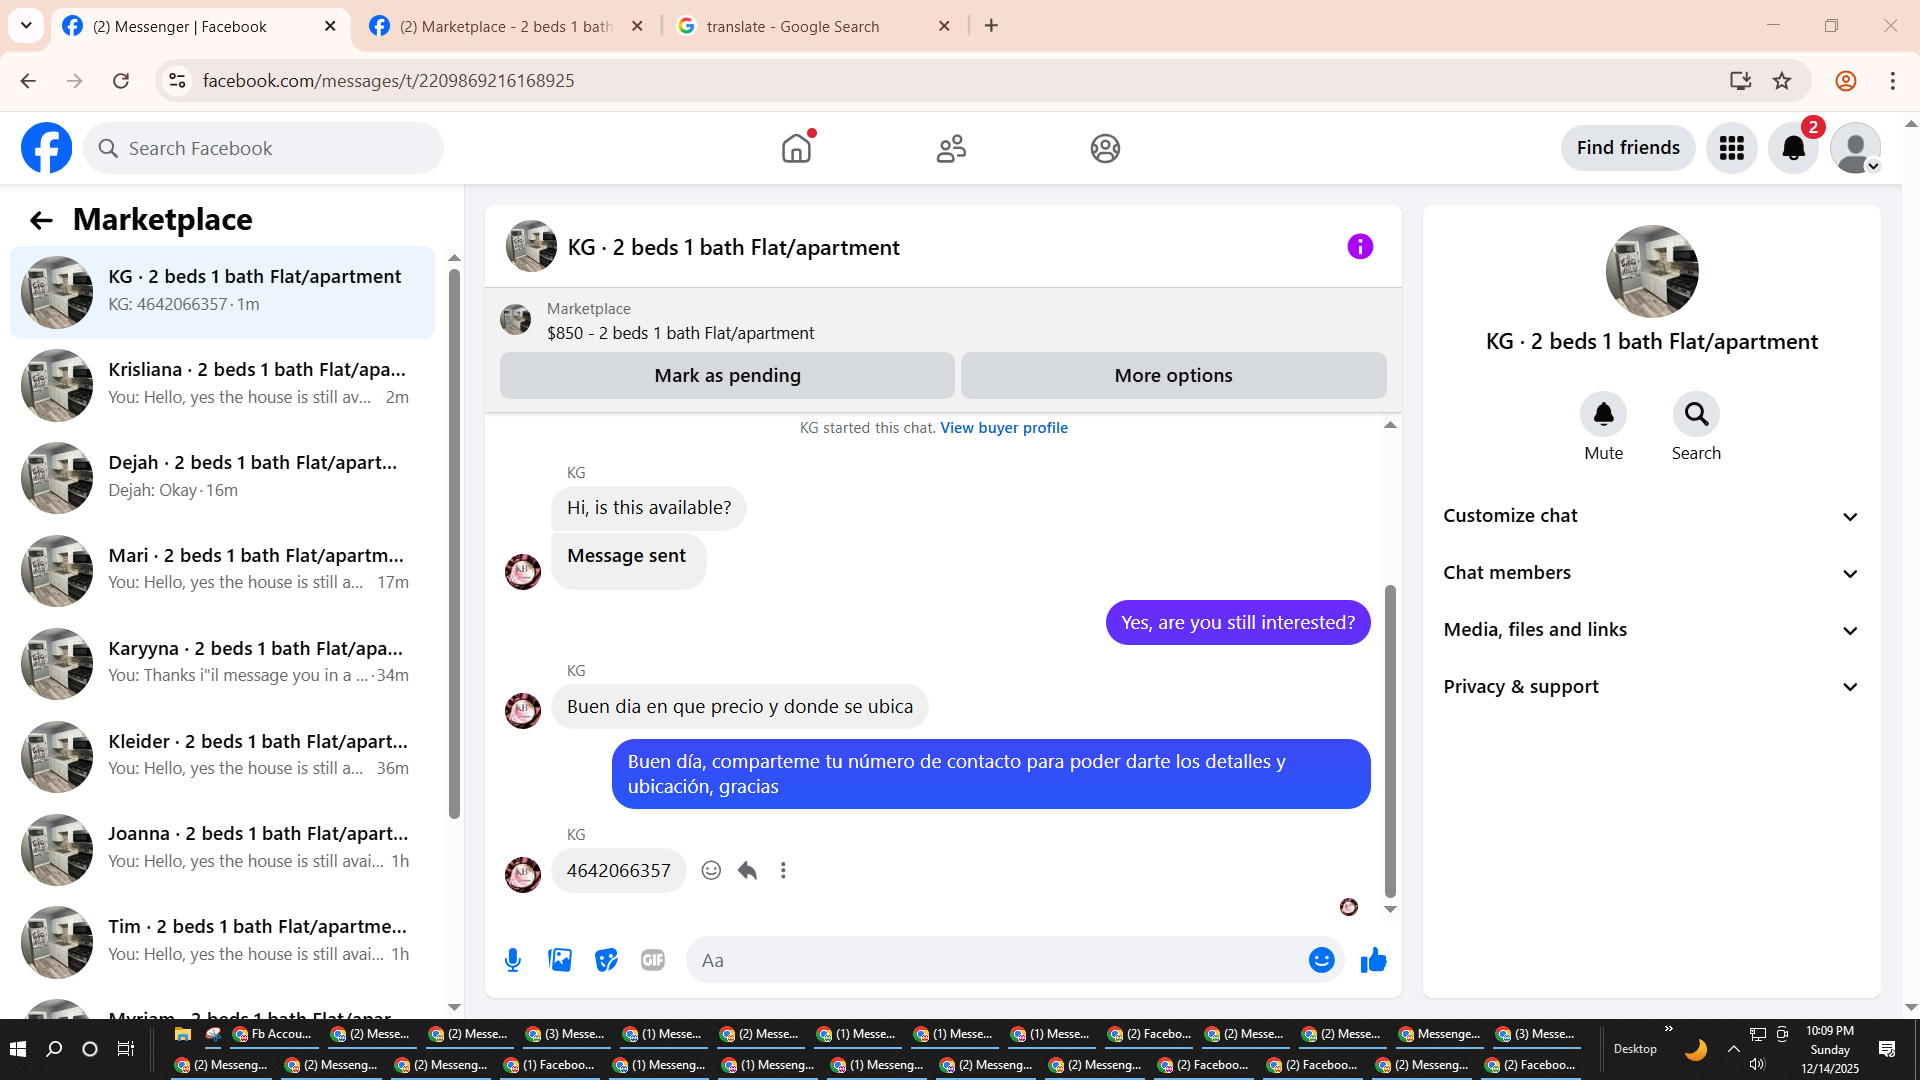The height and width of the screenshot is (1080, 1920).
Task: Reply to the phone number message
Action: click(x=747, y=870)
